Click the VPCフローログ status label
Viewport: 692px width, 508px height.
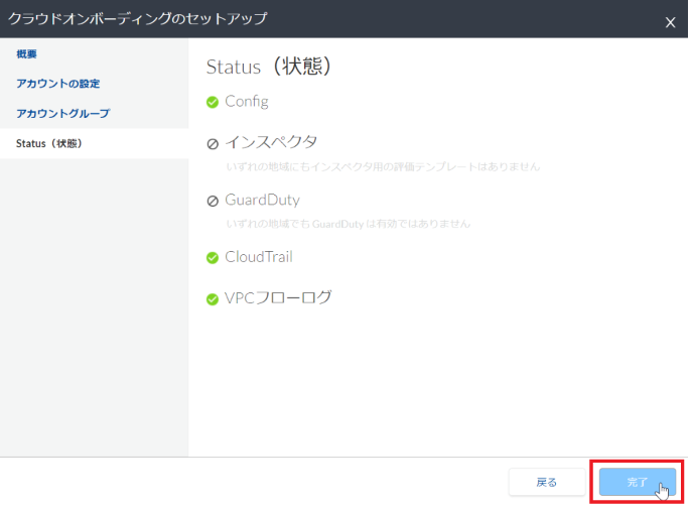point(278,298)
